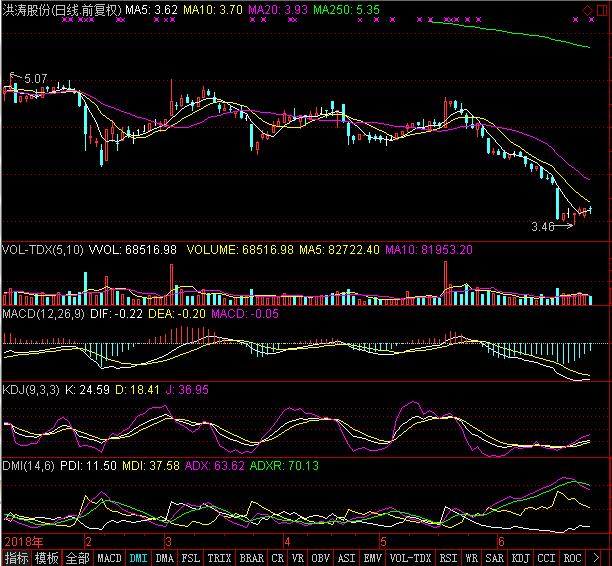Click the ADX: 63.62 value
612x566 pixels.
tap(215, 466)
